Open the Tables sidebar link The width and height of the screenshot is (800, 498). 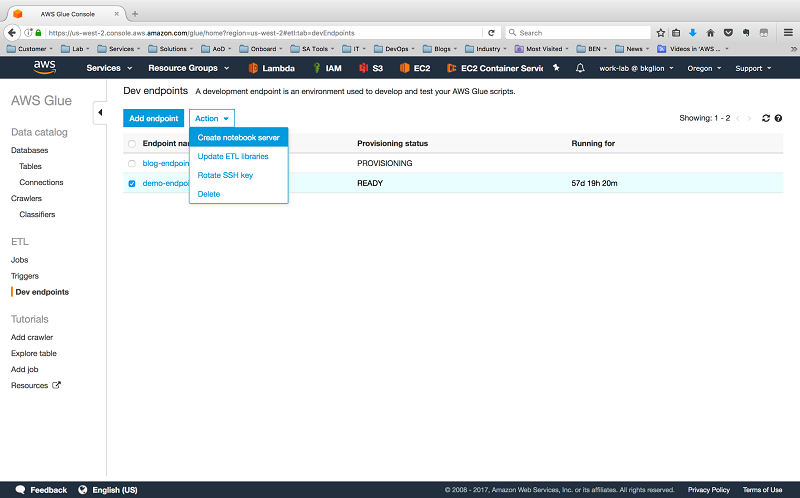coord(30,166)
